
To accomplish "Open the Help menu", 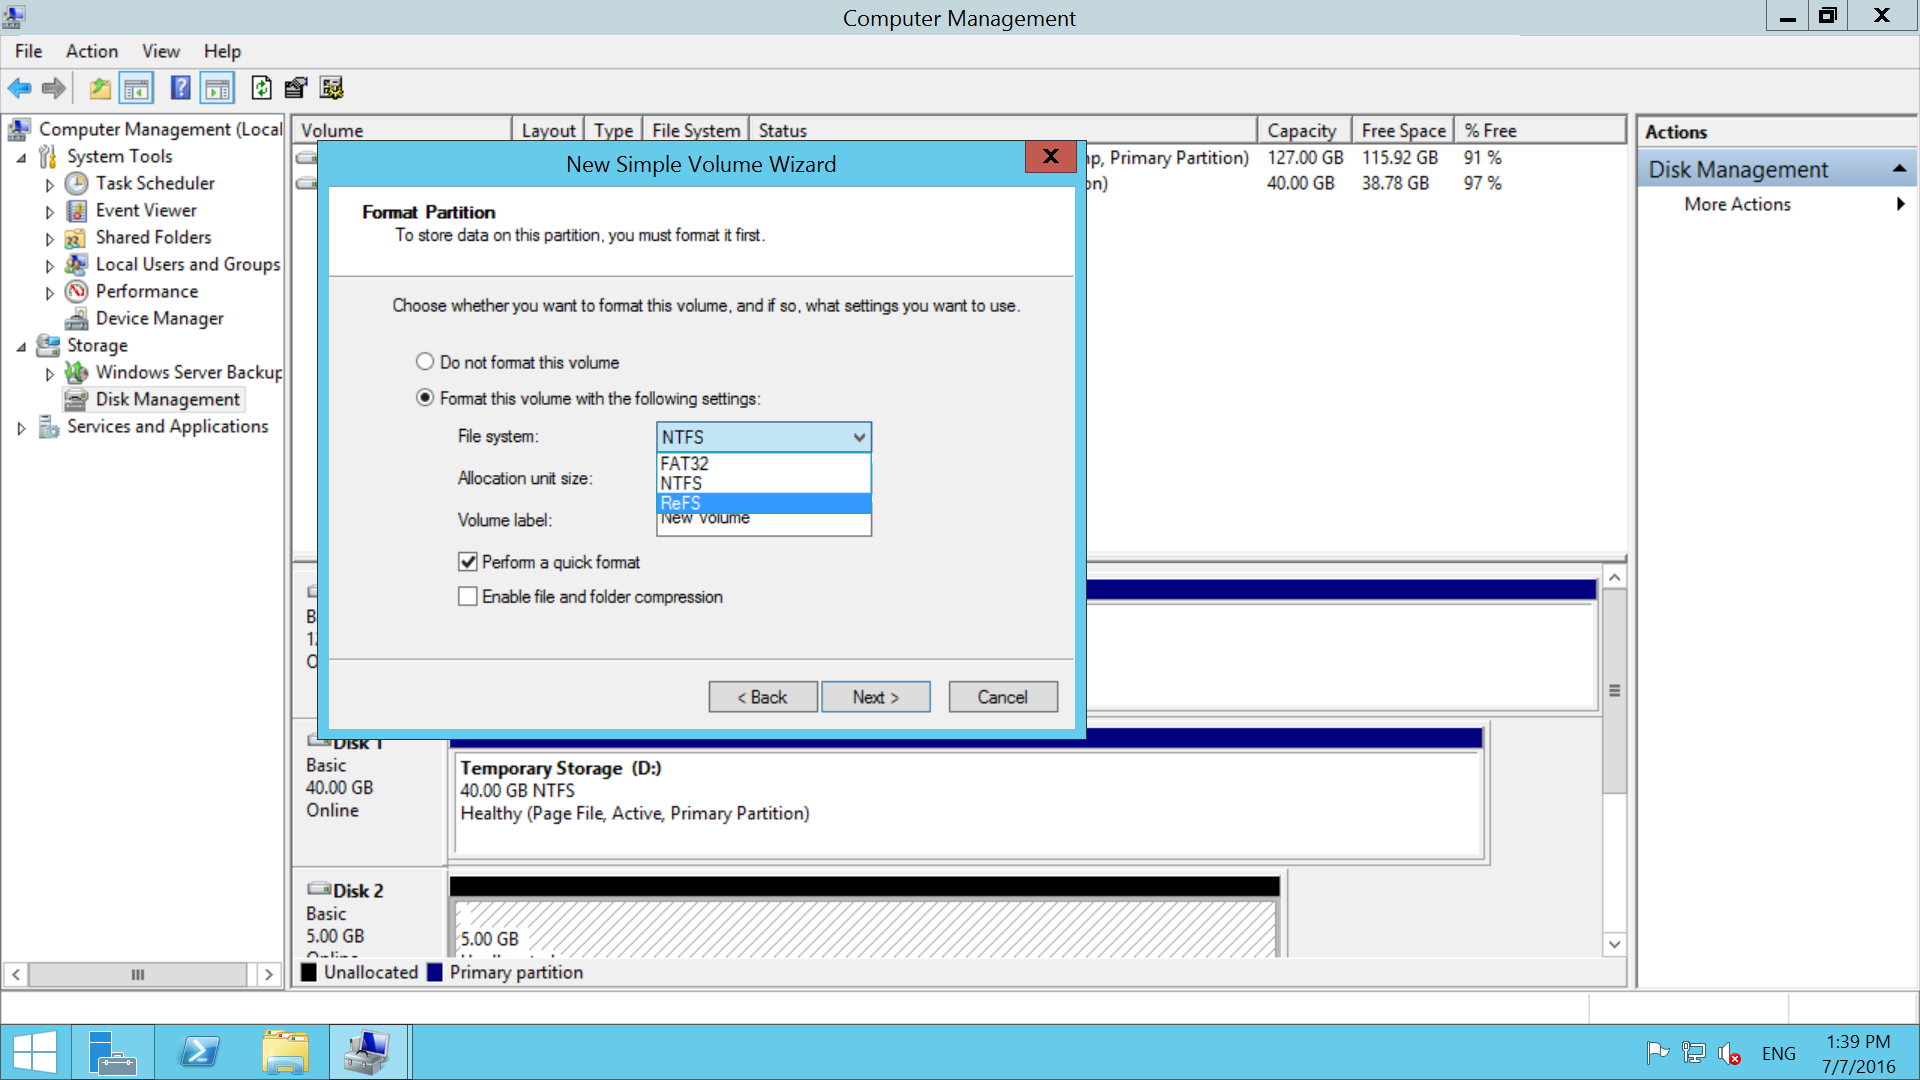I will click(222, 51).
